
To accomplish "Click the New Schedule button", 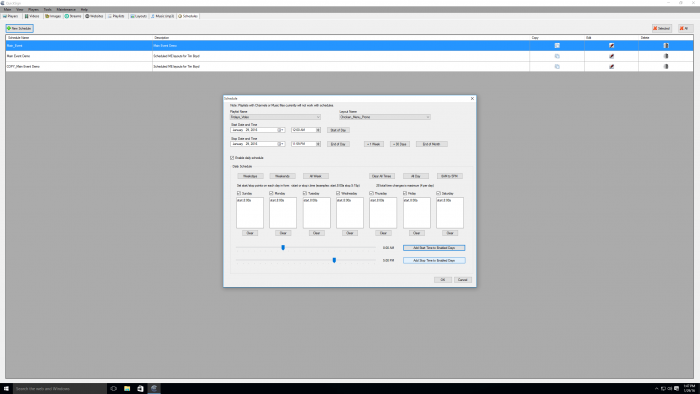I will coord(19,28).
